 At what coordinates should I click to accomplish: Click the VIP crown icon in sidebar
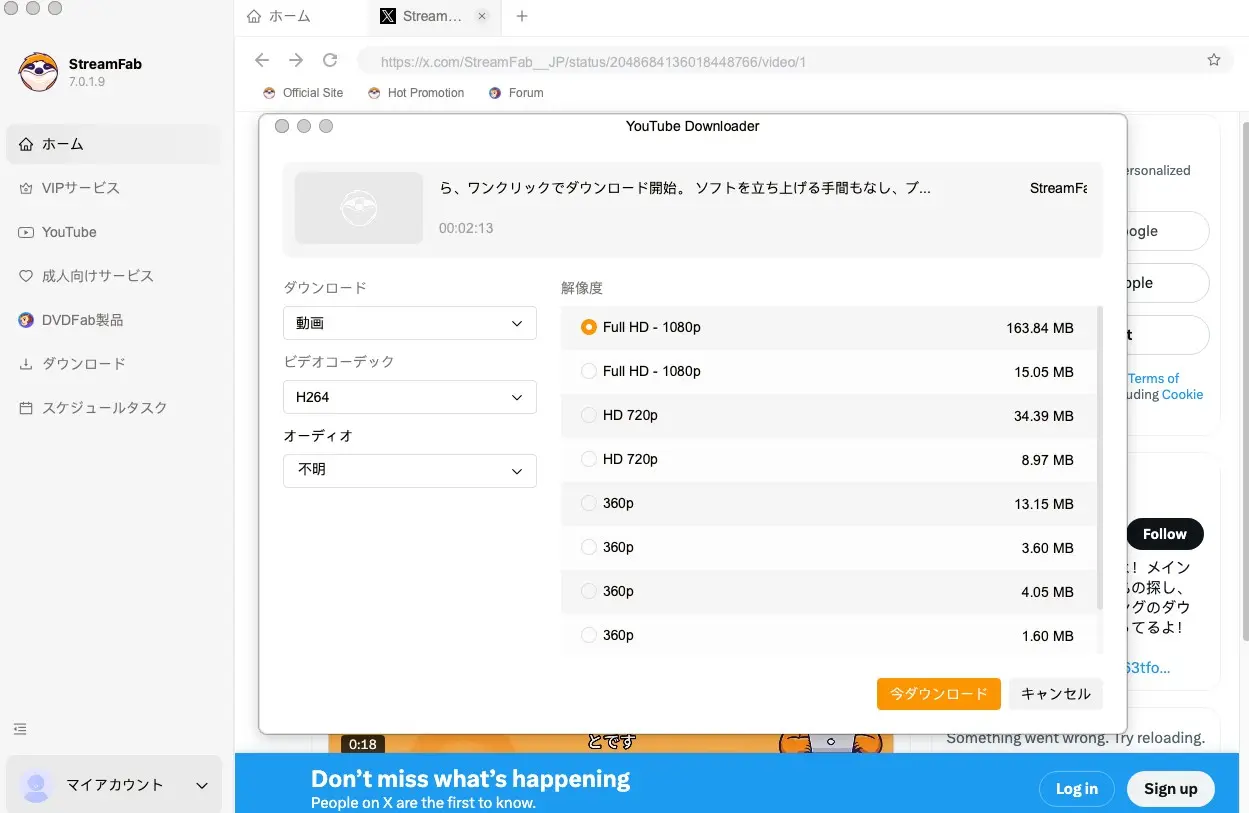pos(26,188)
